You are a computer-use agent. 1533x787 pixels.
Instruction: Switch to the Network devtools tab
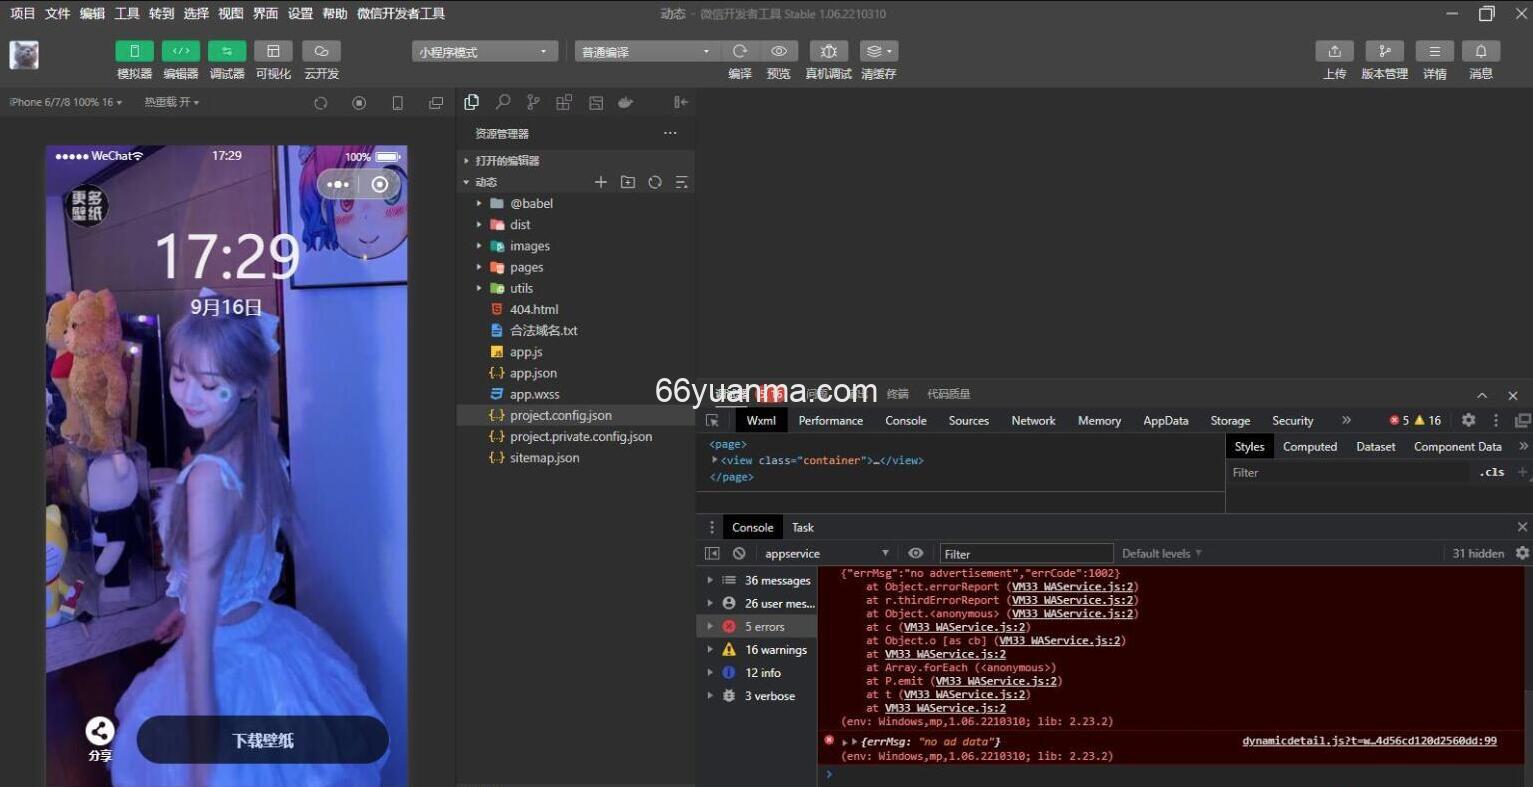pyautogui.click(x=1033, y=421)
